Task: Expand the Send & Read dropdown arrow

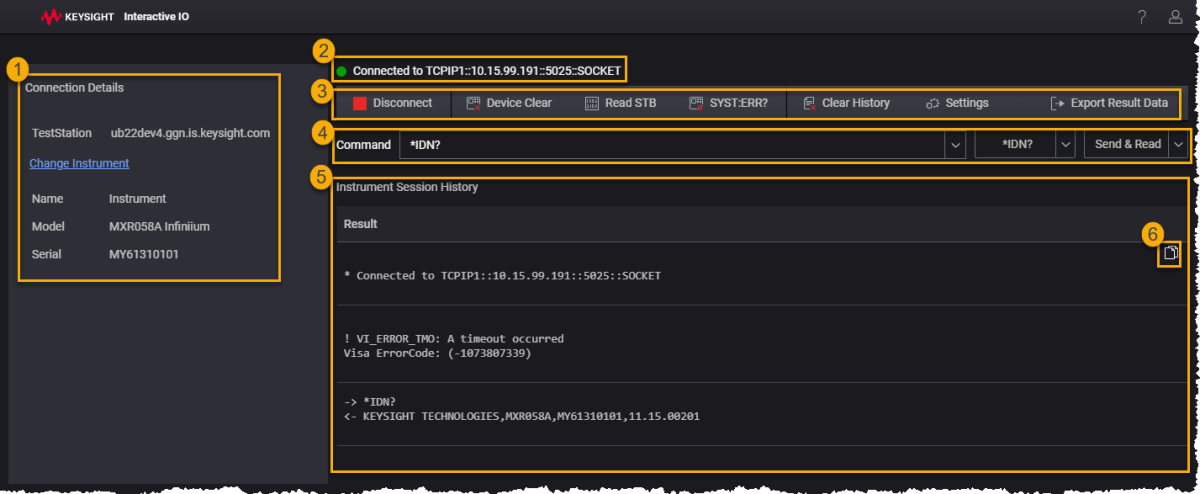Action: click(1178, 145)
